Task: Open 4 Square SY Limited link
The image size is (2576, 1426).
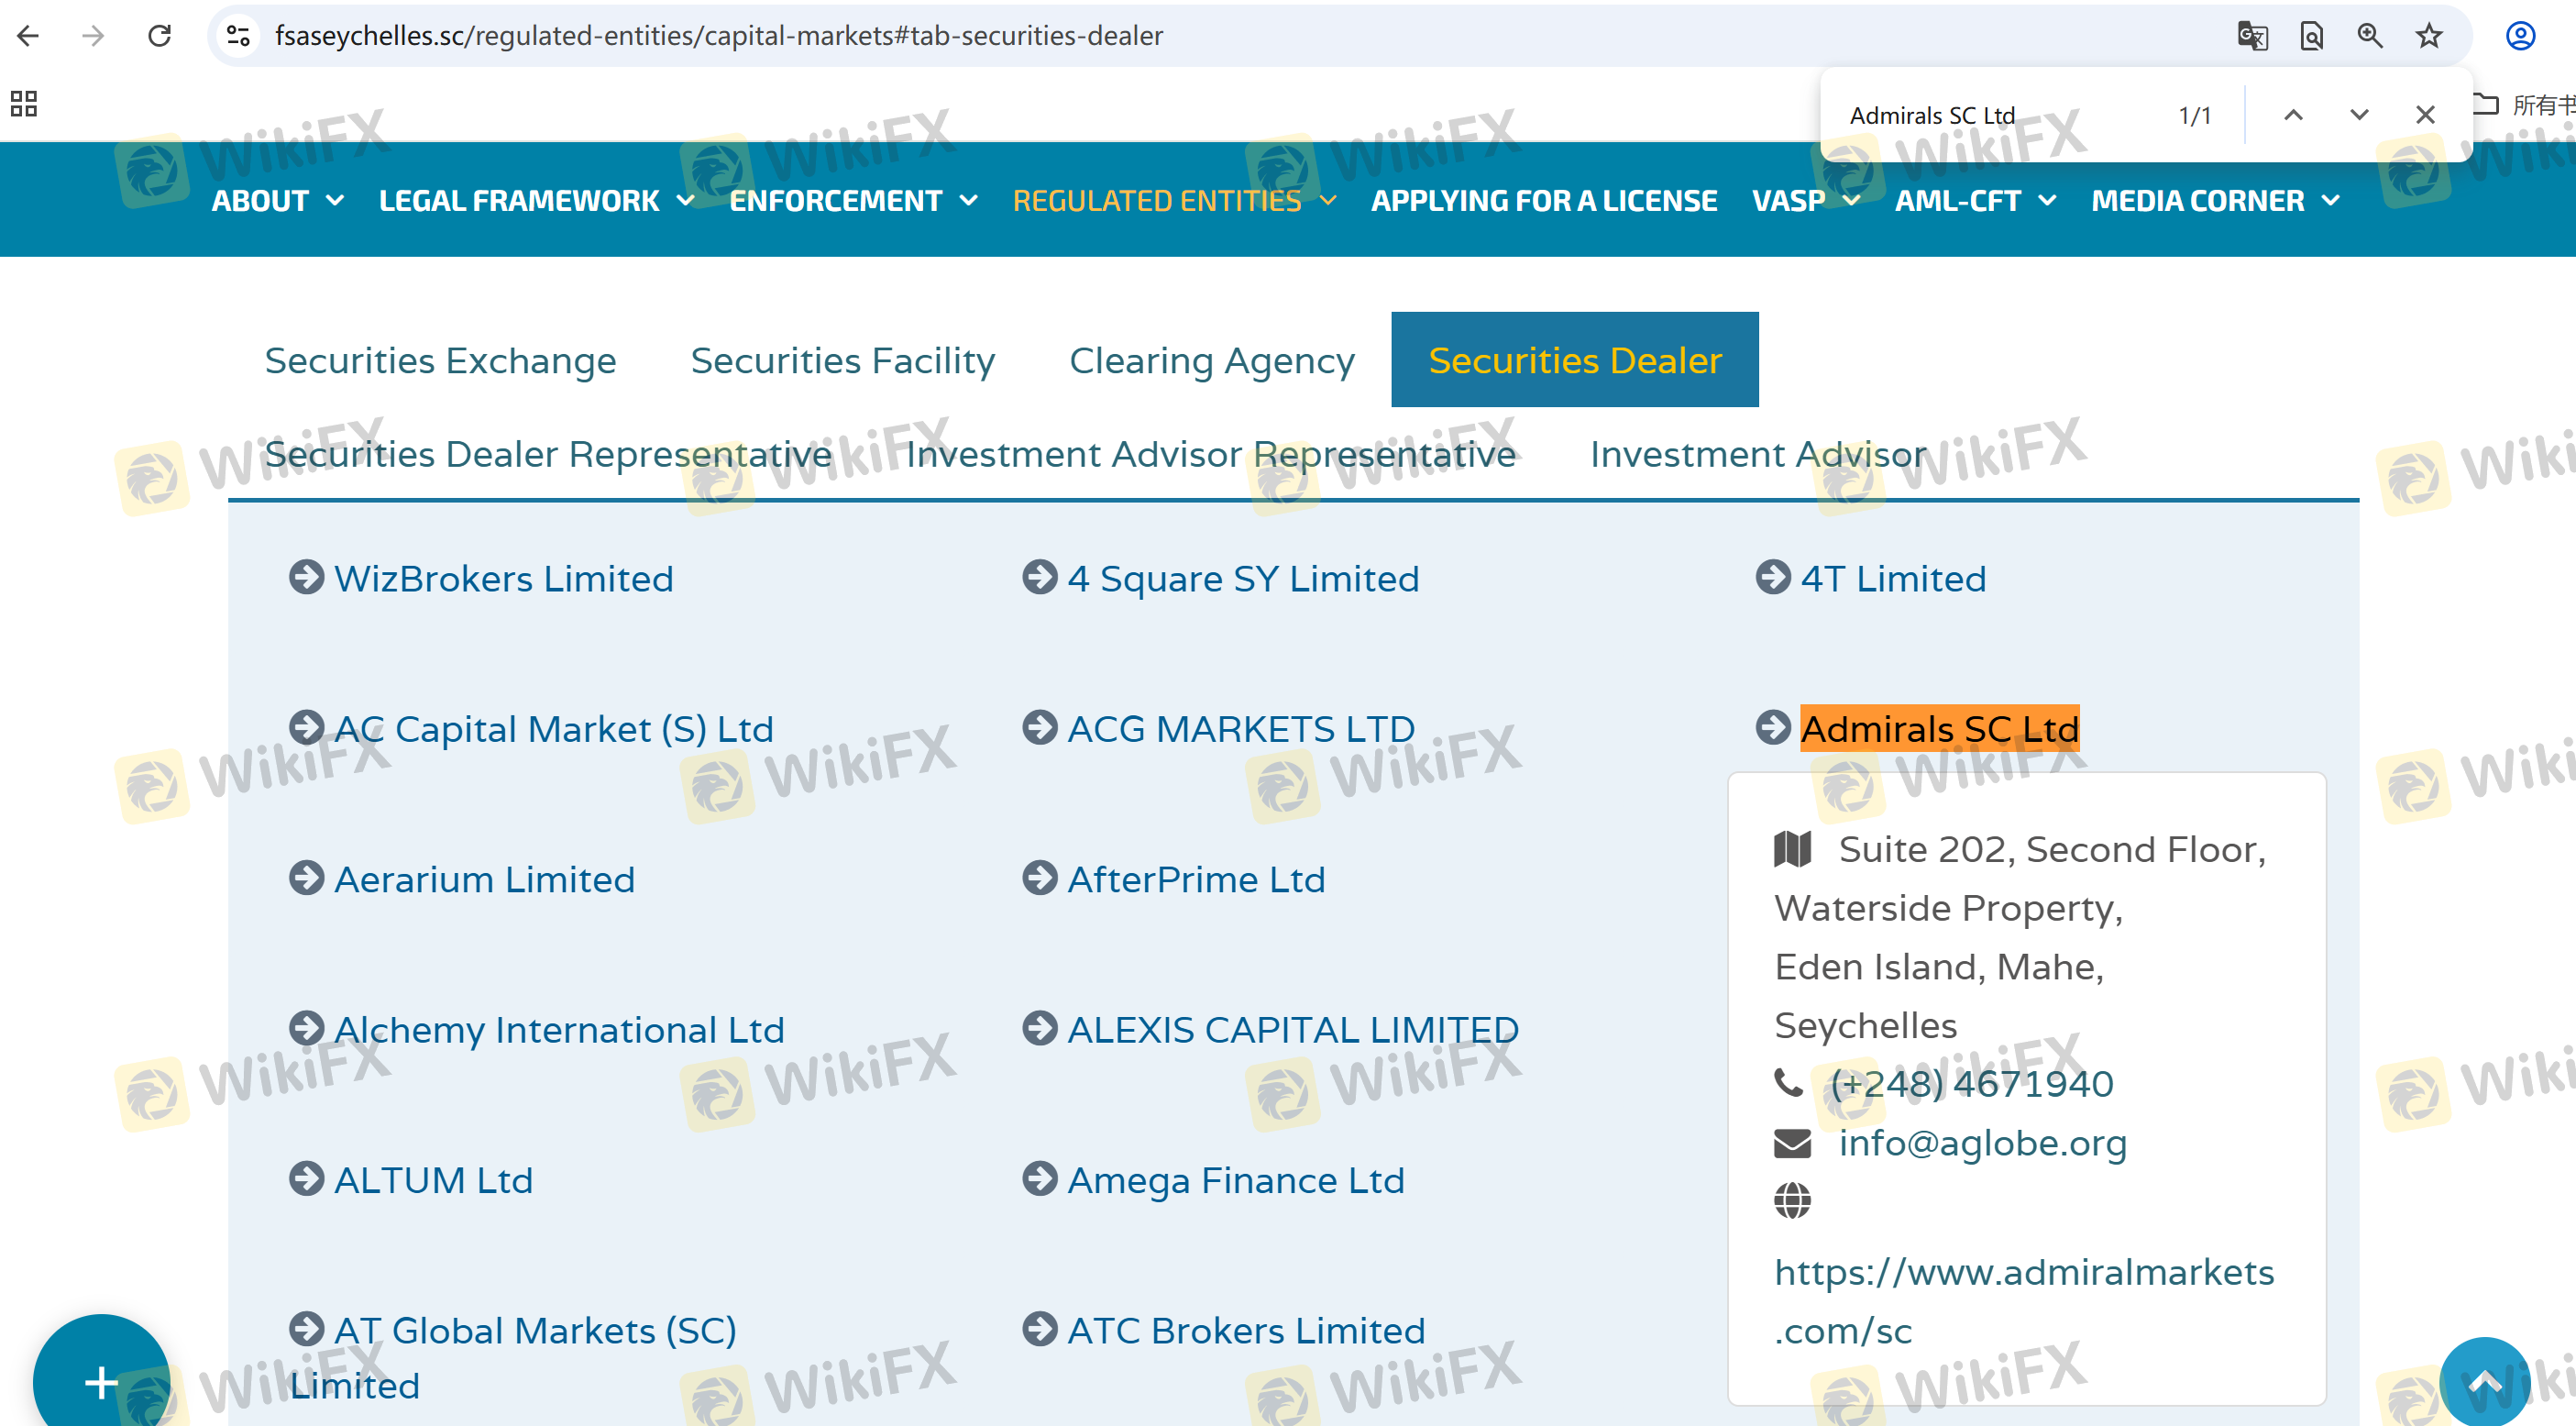Action: [x=1243, y=579]
